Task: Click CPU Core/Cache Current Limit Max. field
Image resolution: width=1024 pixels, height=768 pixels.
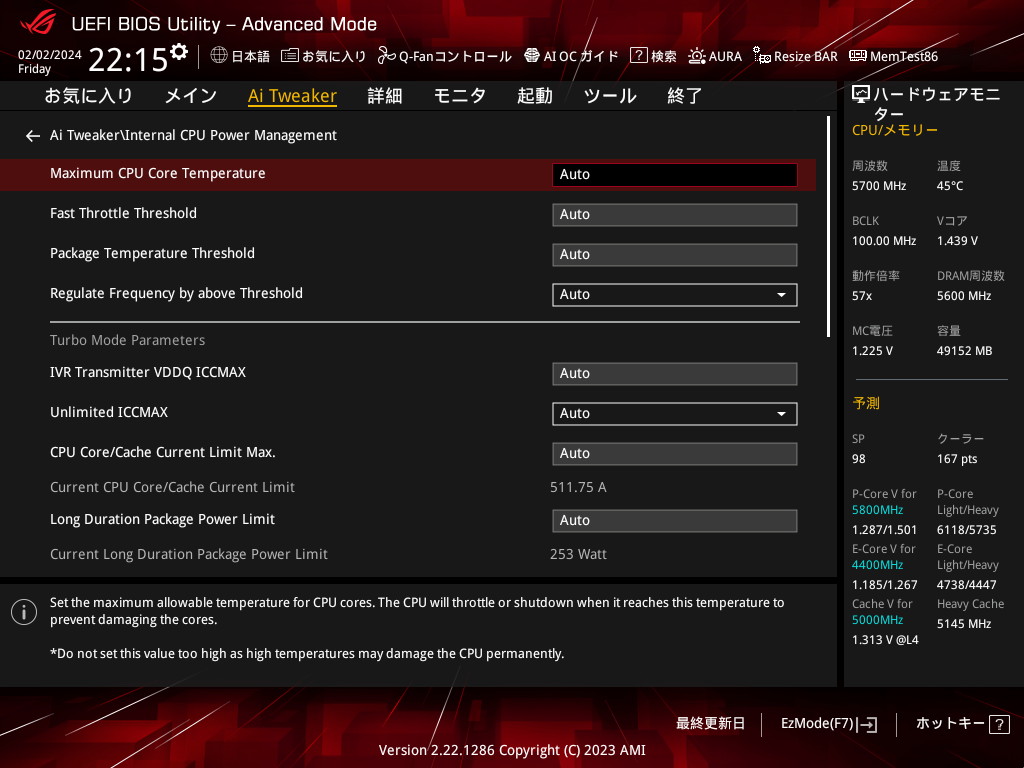Action: (675, 454)
